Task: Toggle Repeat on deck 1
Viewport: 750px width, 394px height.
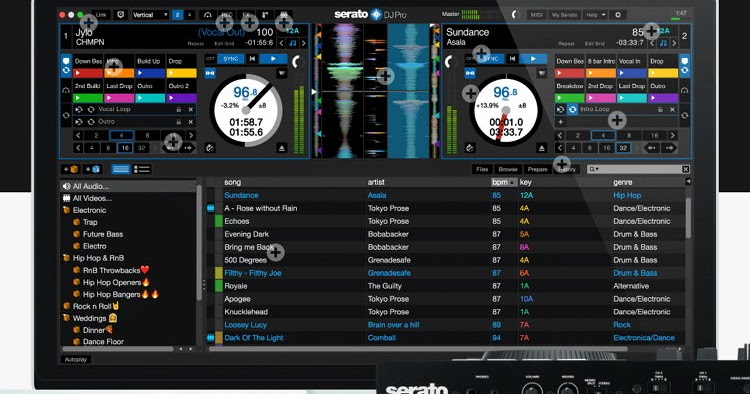Action: pos(196,44)
